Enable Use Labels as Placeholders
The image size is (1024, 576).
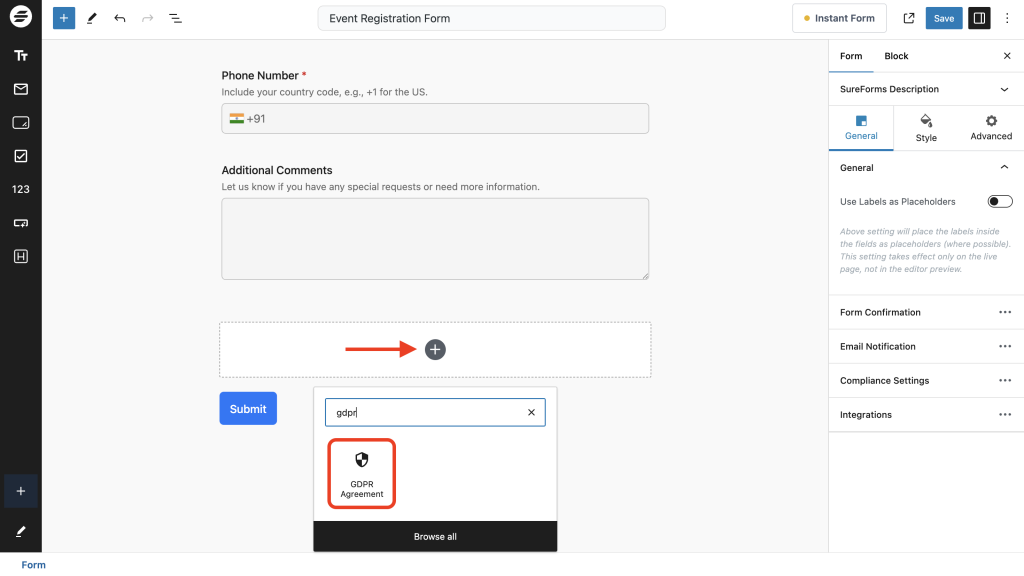999,201
